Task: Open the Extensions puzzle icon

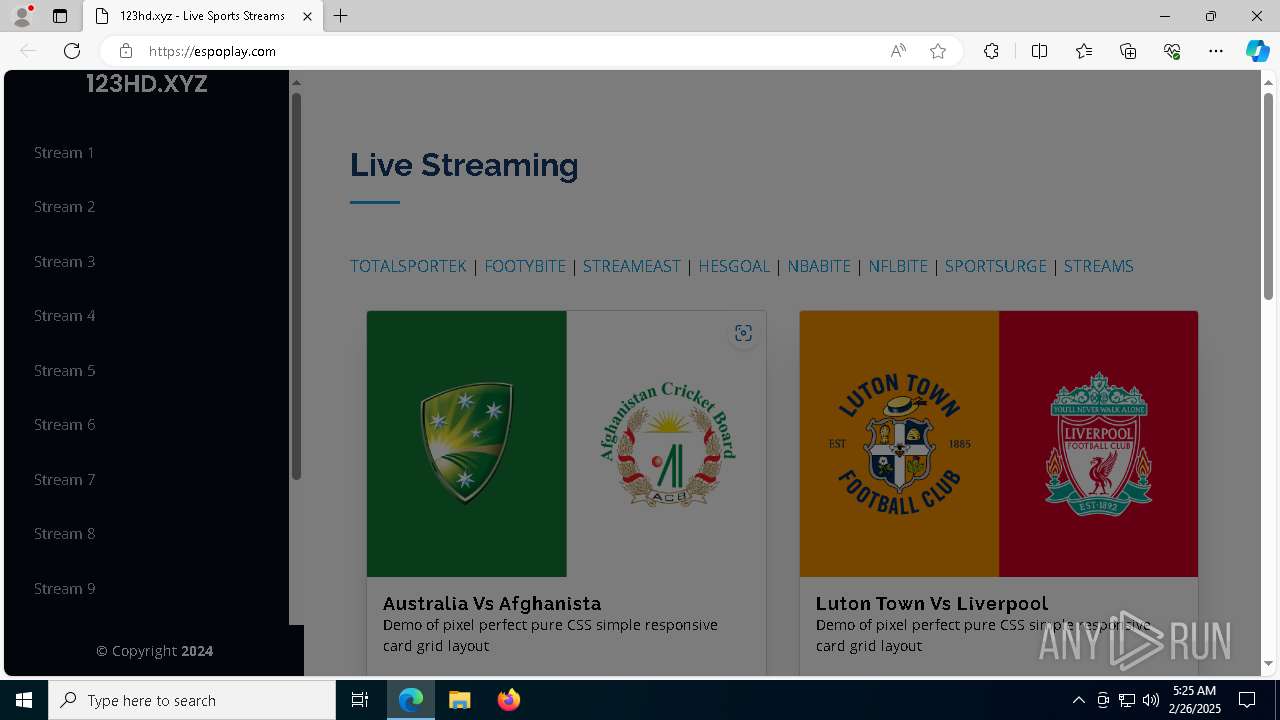Action: pos(991,51)
